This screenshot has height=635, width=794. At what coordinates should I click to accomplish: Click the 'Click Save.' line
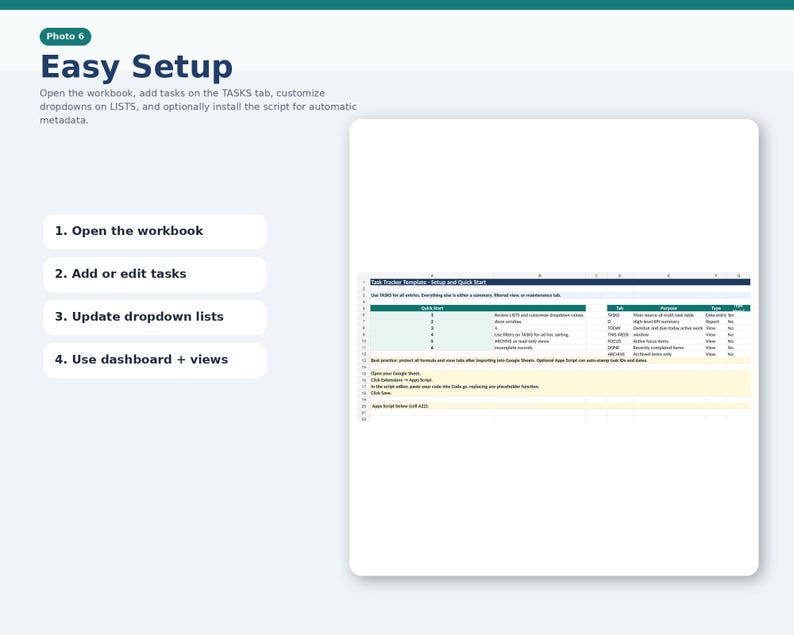[560, 393]
